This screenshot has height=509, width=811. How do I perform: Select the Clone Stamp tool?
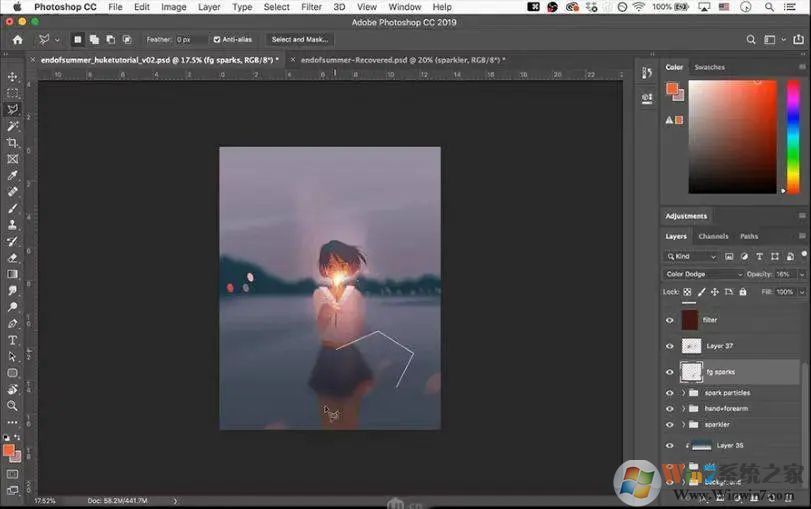tap(12, 224)
